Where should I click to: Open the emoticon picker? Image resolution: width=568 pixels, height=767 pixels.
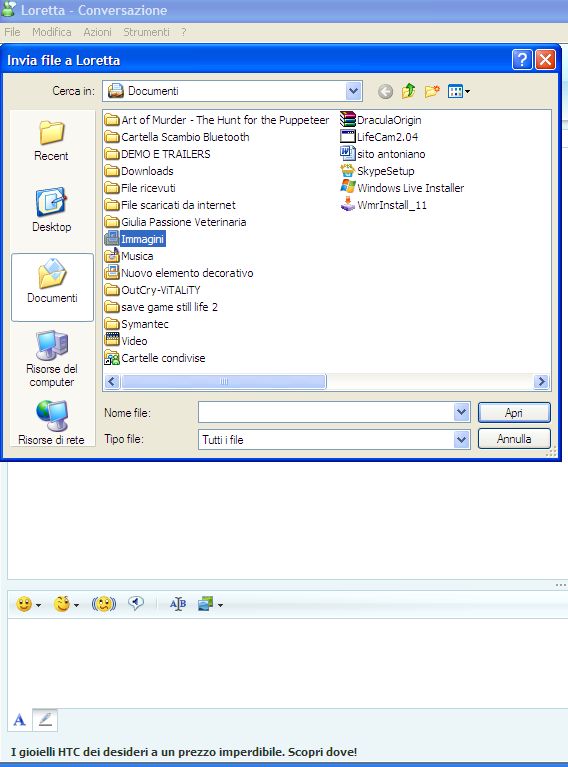click(23, 605)
